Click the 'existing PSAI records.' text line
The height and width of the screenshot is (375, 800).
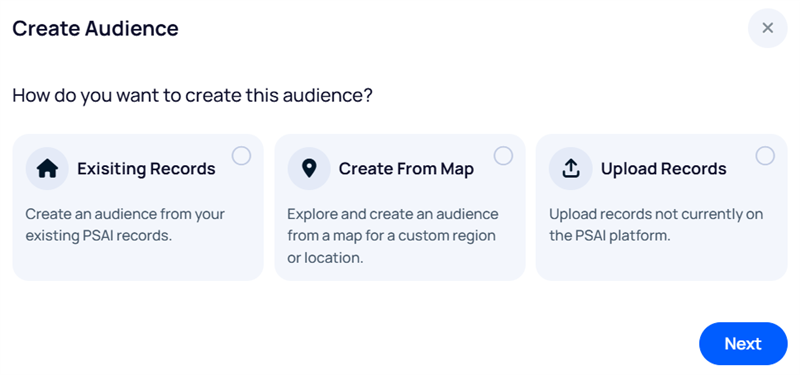tap(99, 236)
